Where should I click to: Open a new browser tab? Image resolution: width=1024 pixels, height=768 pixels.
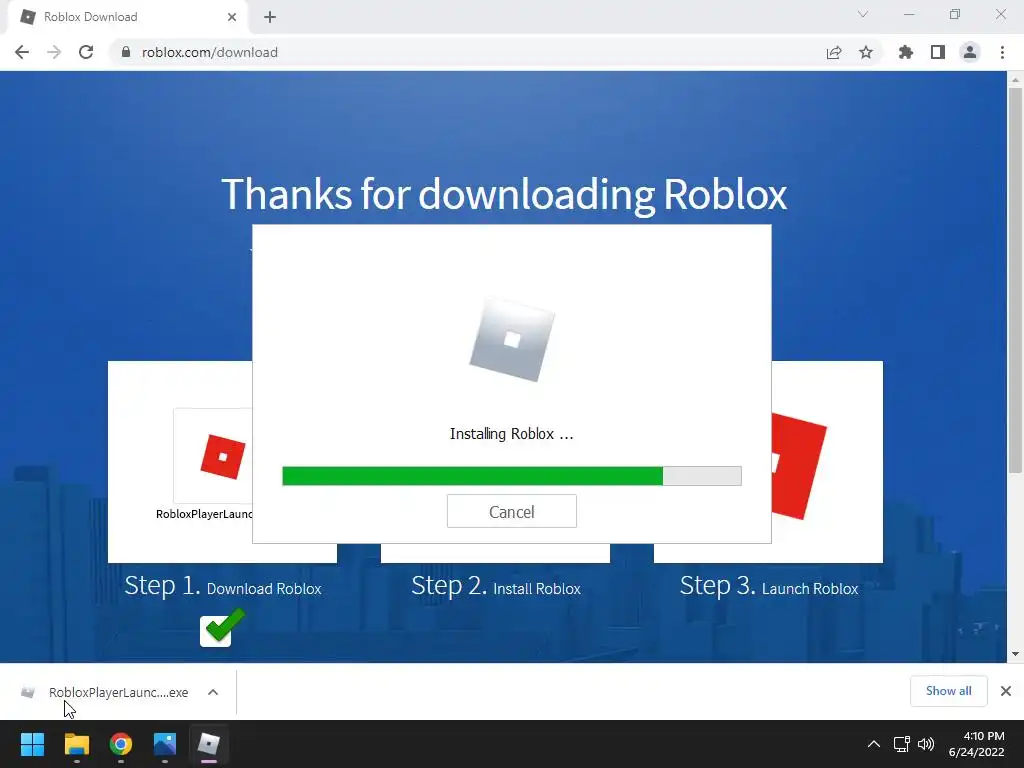pos(270,17)
